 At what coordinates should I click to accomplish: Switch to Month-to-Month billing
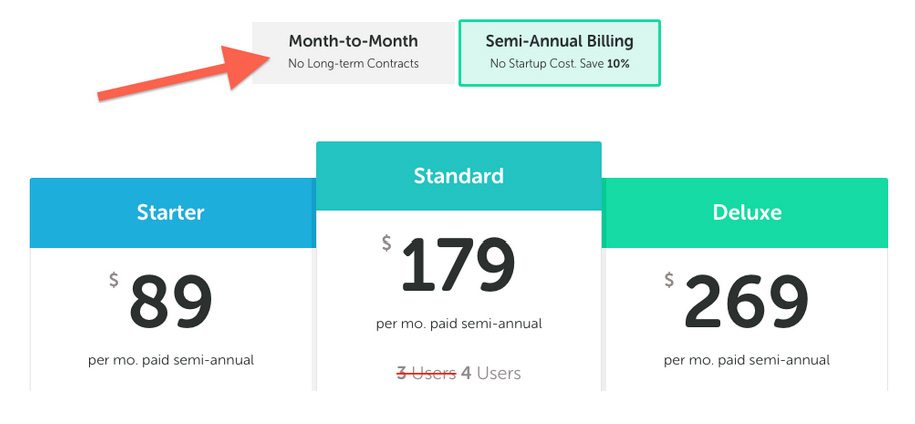click(x=353, y=52)
